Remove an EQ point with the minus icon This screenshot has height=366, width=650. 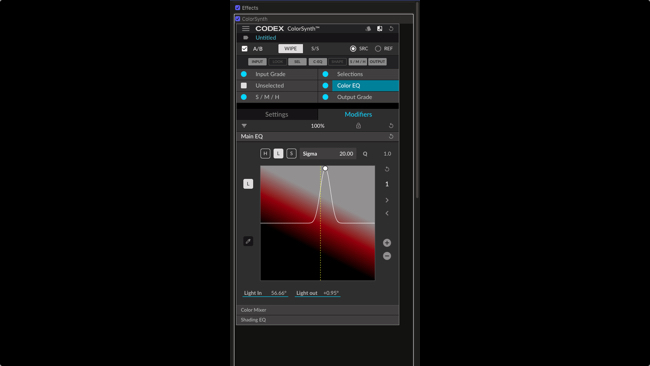[x=387, y=256]
